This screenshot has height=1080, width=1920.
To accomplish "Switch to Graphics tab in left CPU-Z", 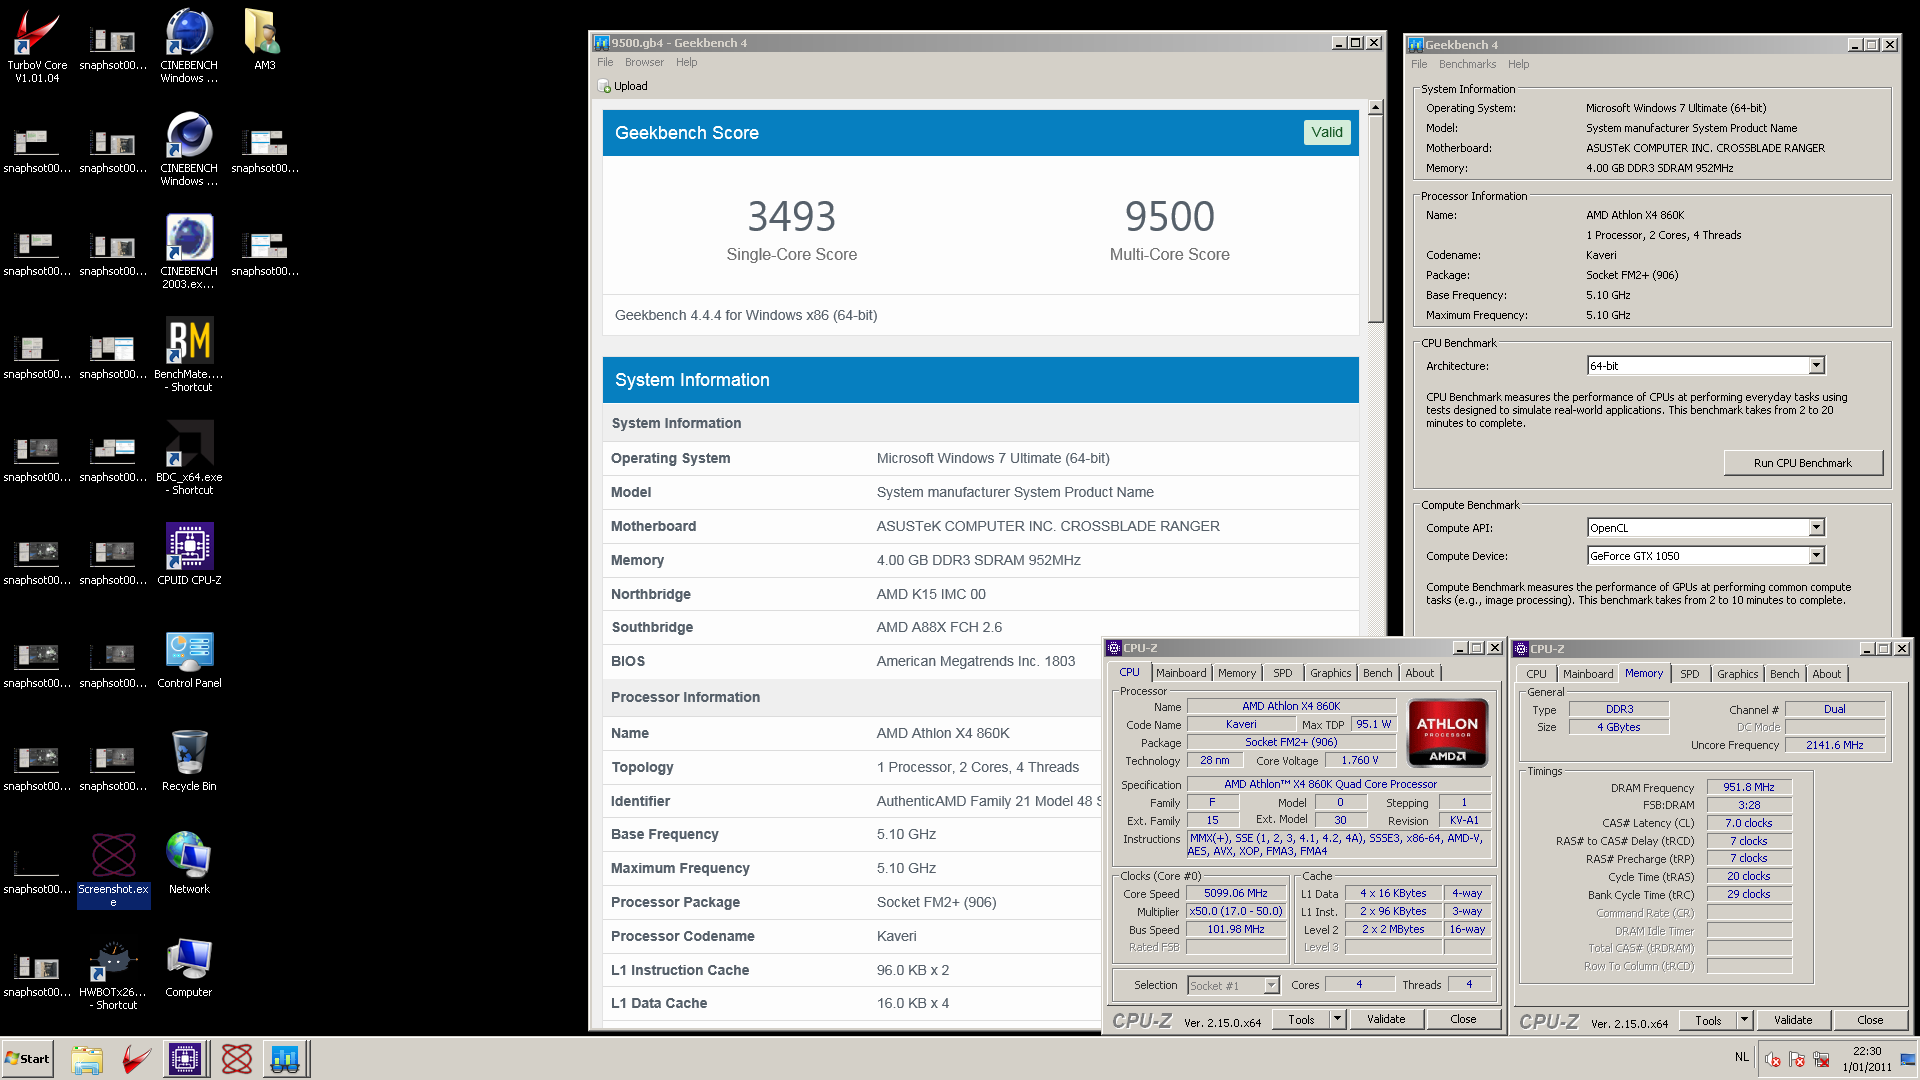I will point(1331,673).
